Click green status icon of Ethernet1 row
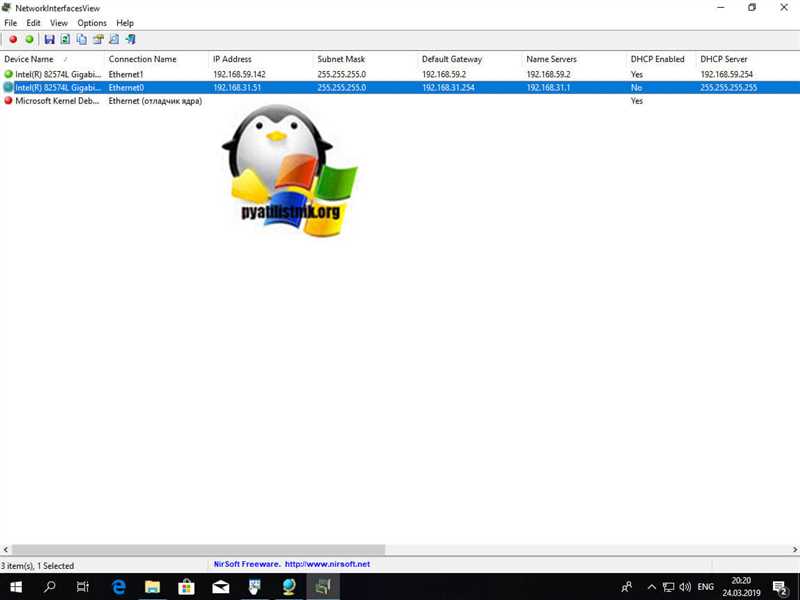The height and width of the screenshot is (600, 800). [x=8, y=74]
